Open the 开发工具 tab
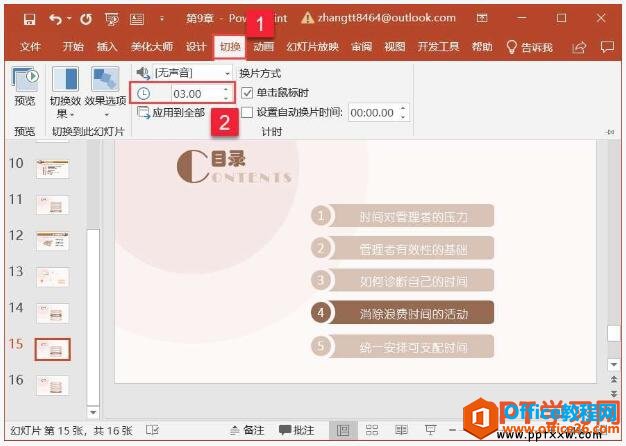Viewport: 626px width, 446px height. tap(438, 47)
